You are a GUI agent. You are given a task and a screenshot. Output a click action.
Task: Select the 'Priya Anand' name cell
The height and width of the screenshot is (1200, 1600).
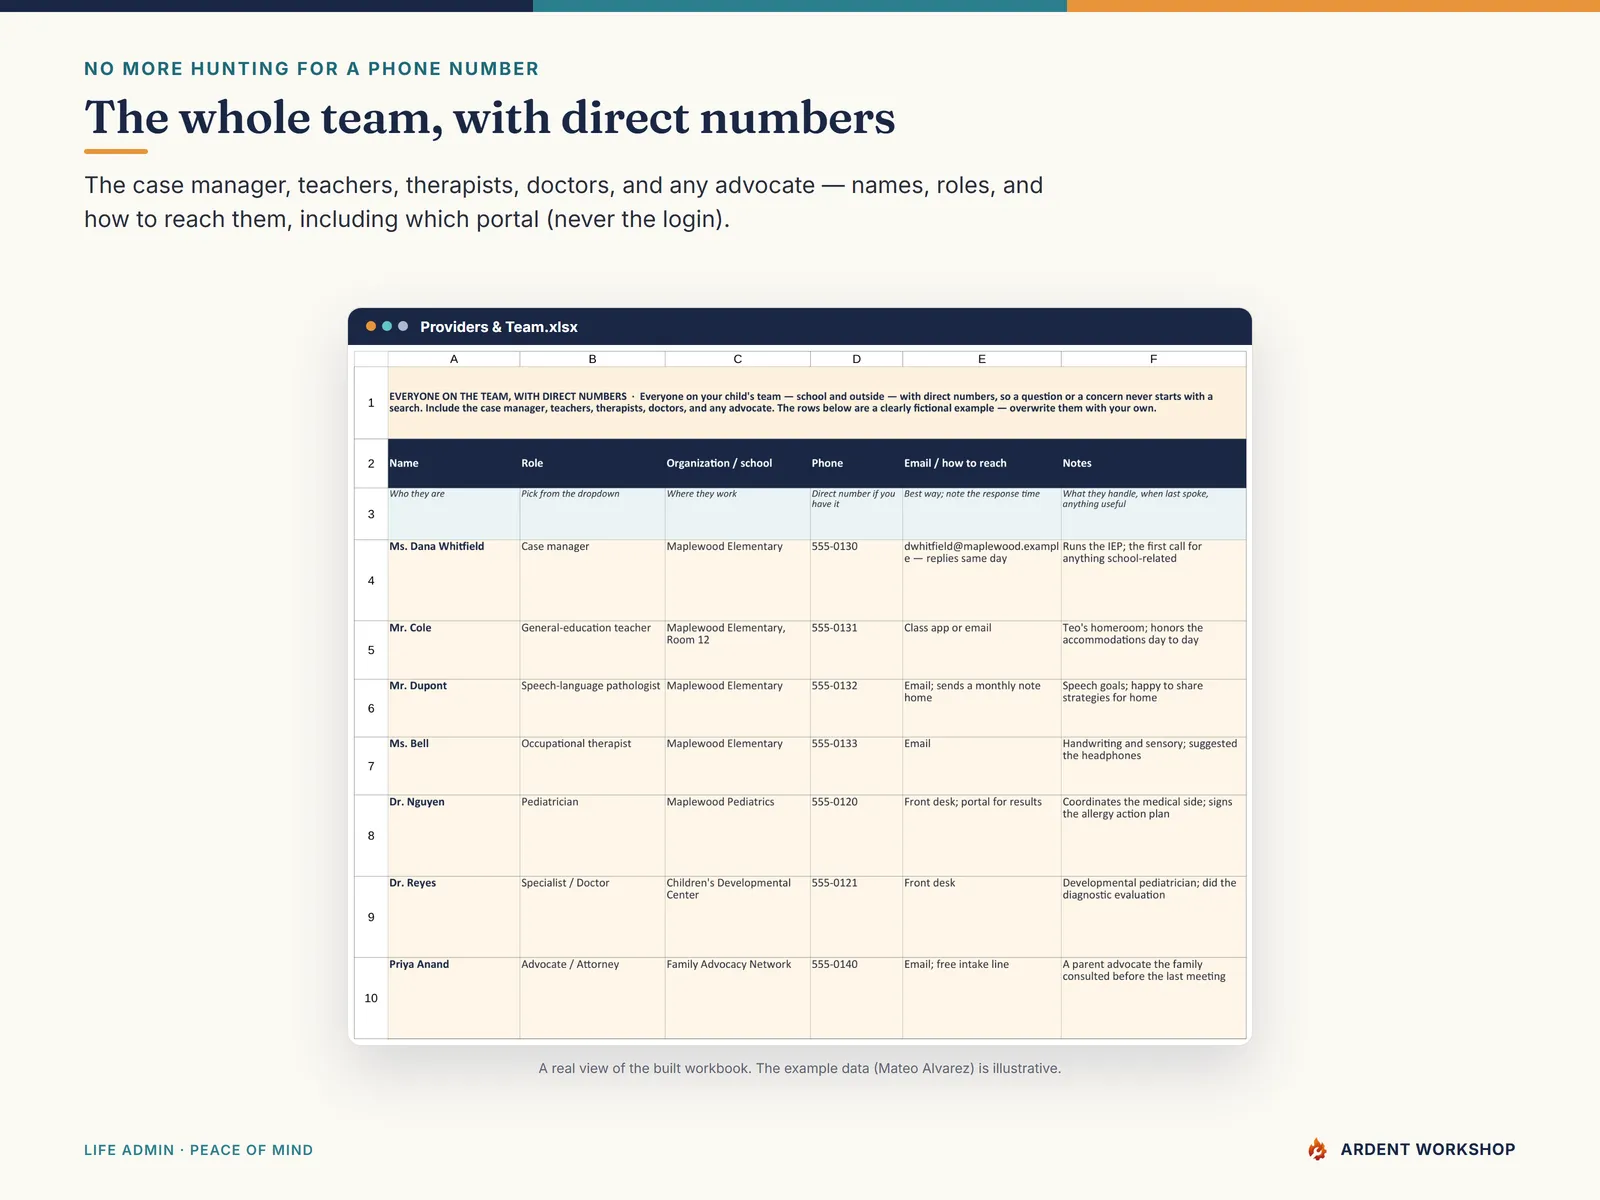click(454, 998)
